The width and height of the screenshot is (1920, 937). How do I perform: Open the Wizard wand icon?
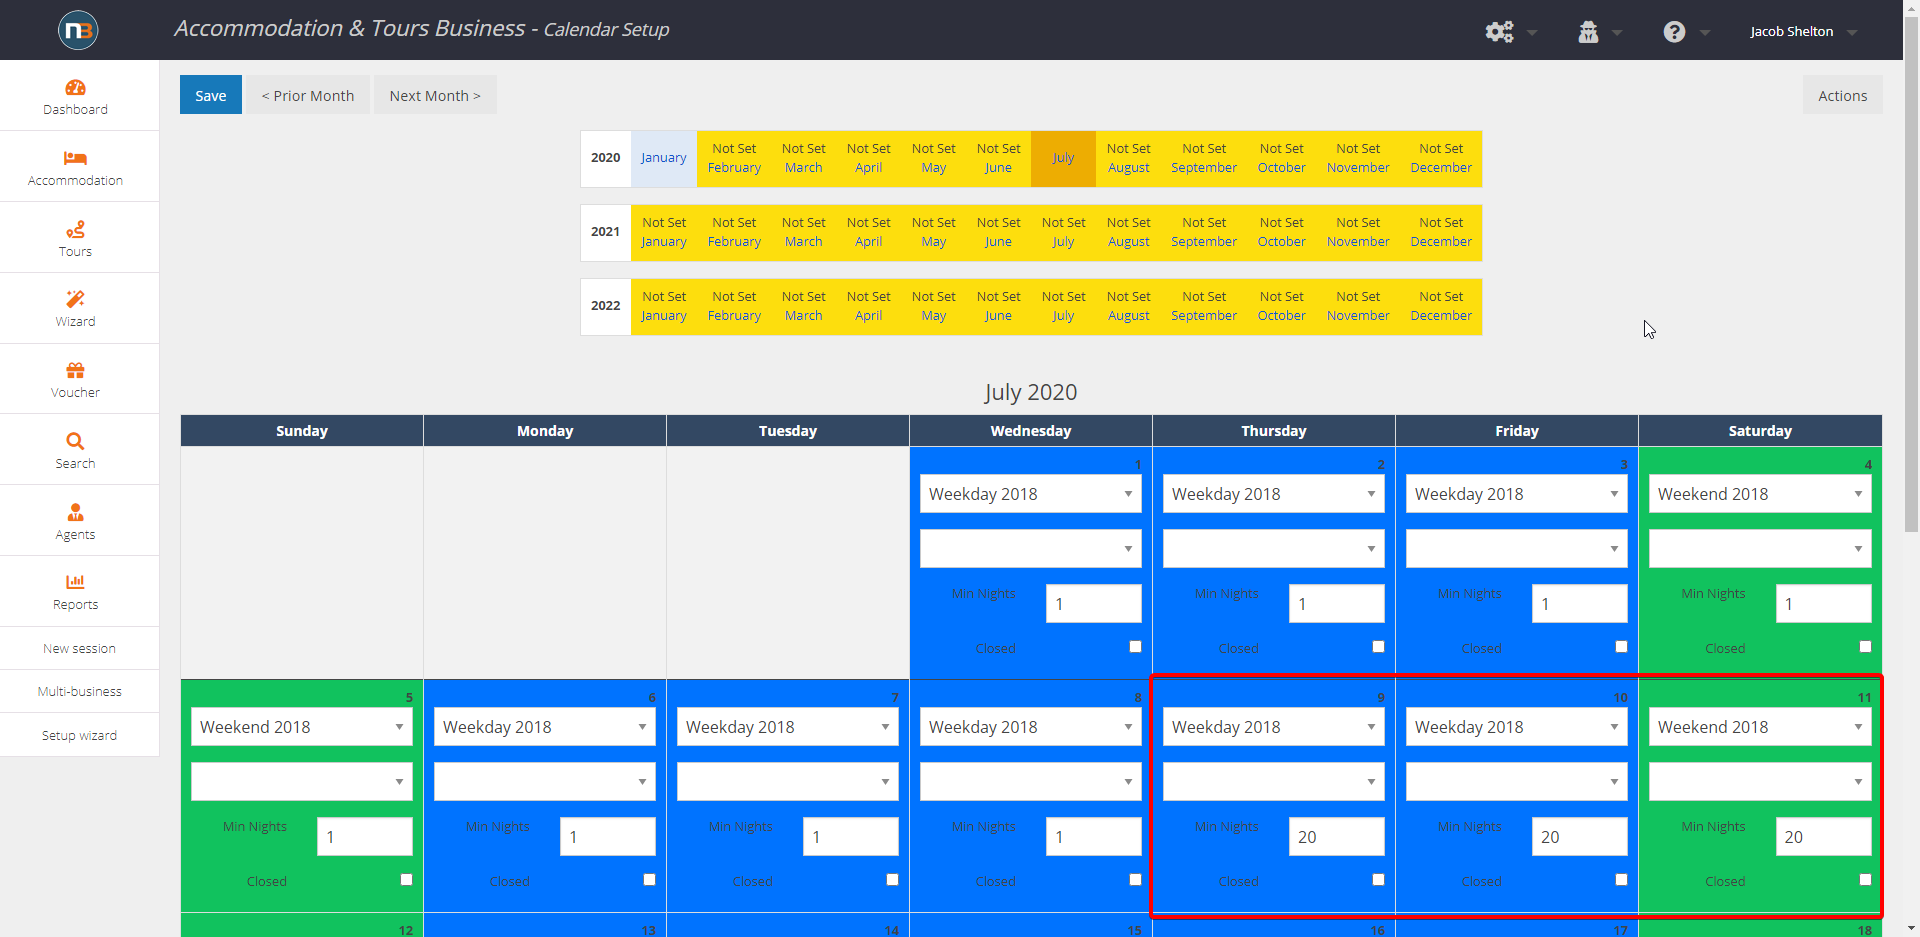(x=75, y=299)
